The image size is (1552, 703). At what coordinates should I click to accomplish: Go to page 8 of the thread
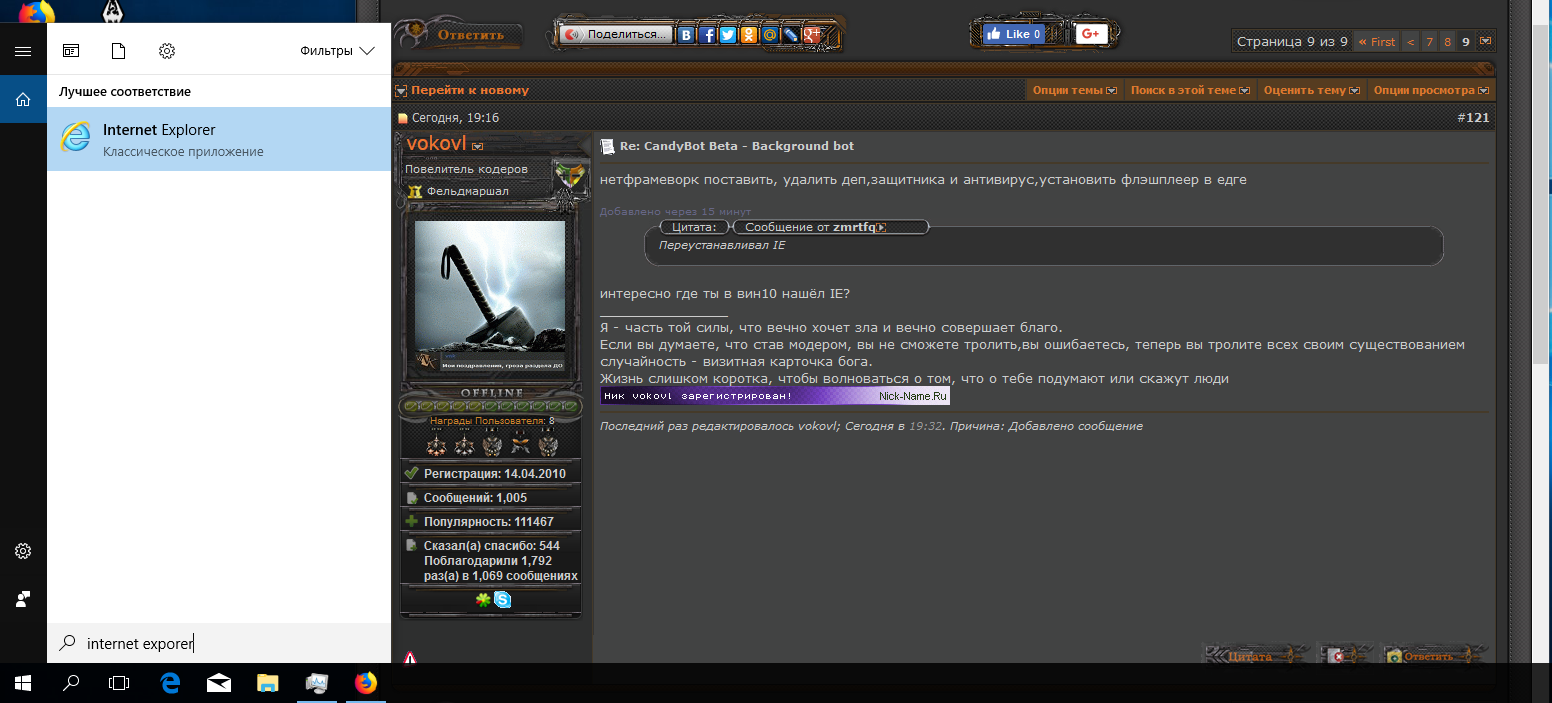(1447, 42)
